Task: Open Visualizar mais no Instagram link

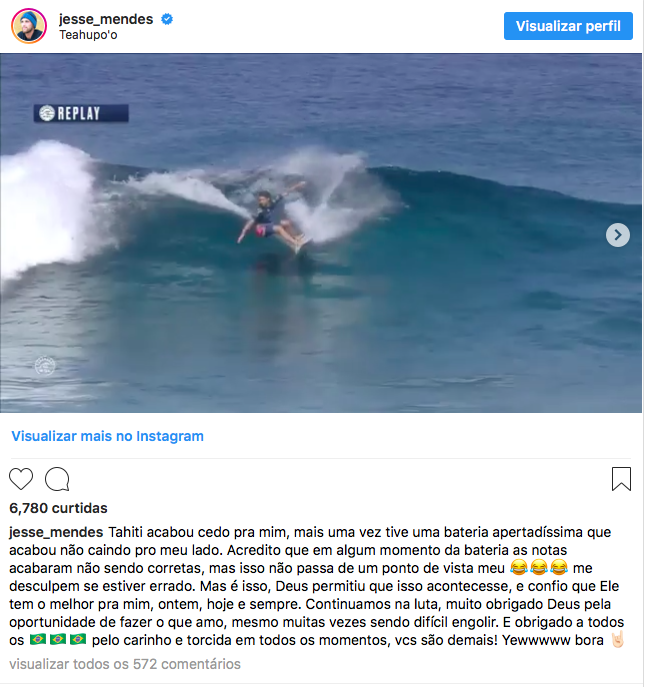Action: click(107, 436)
